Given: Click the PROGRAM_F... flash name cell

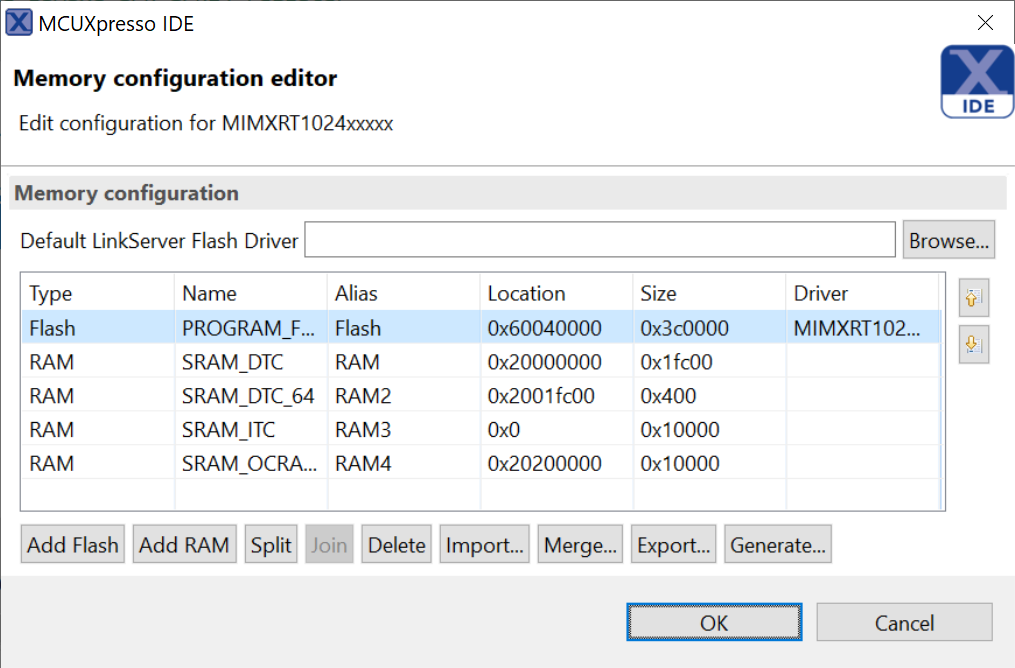Looking at the screenshot, I should [x=248, y=328].
